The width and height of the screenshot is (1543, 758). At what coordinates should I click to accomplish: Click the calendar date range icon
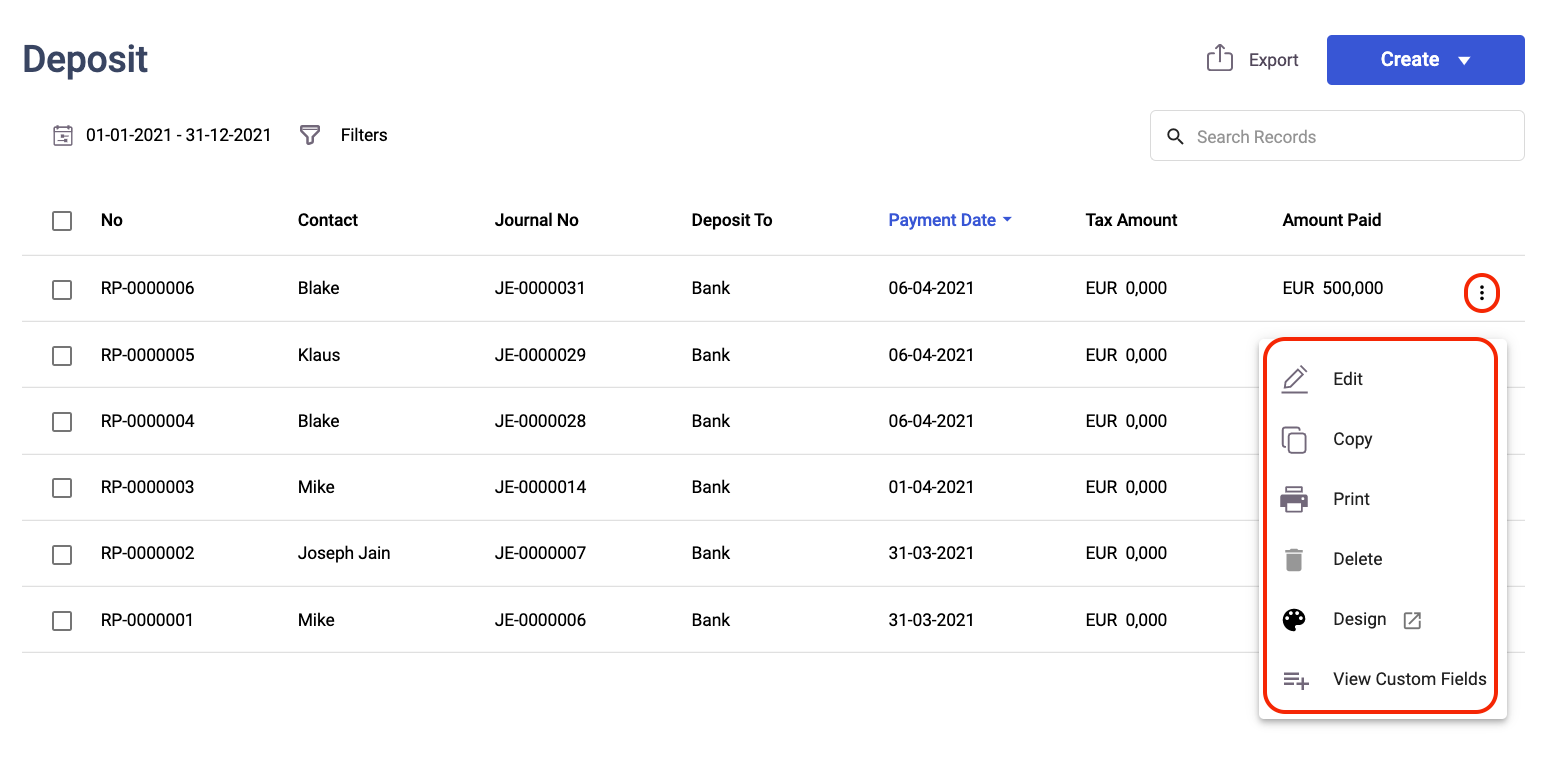(63, 135)
